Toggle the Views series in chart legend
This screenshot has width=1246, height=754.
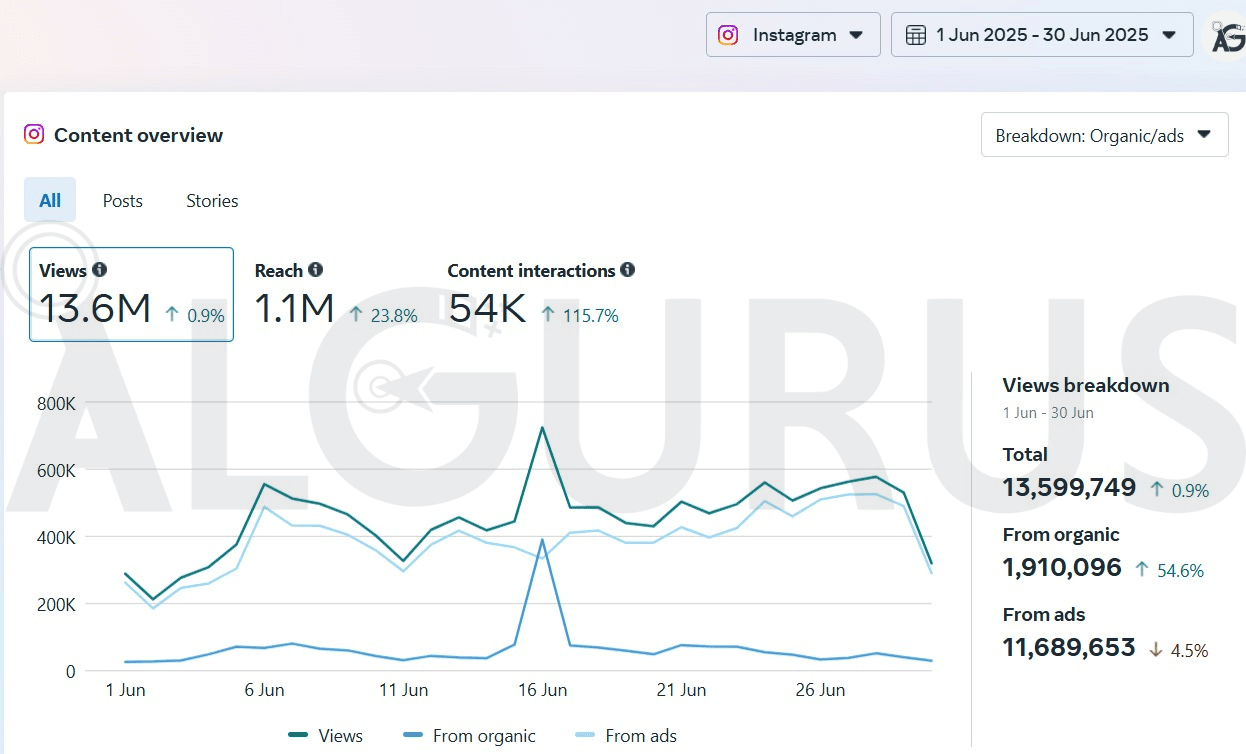coord(326,736)
